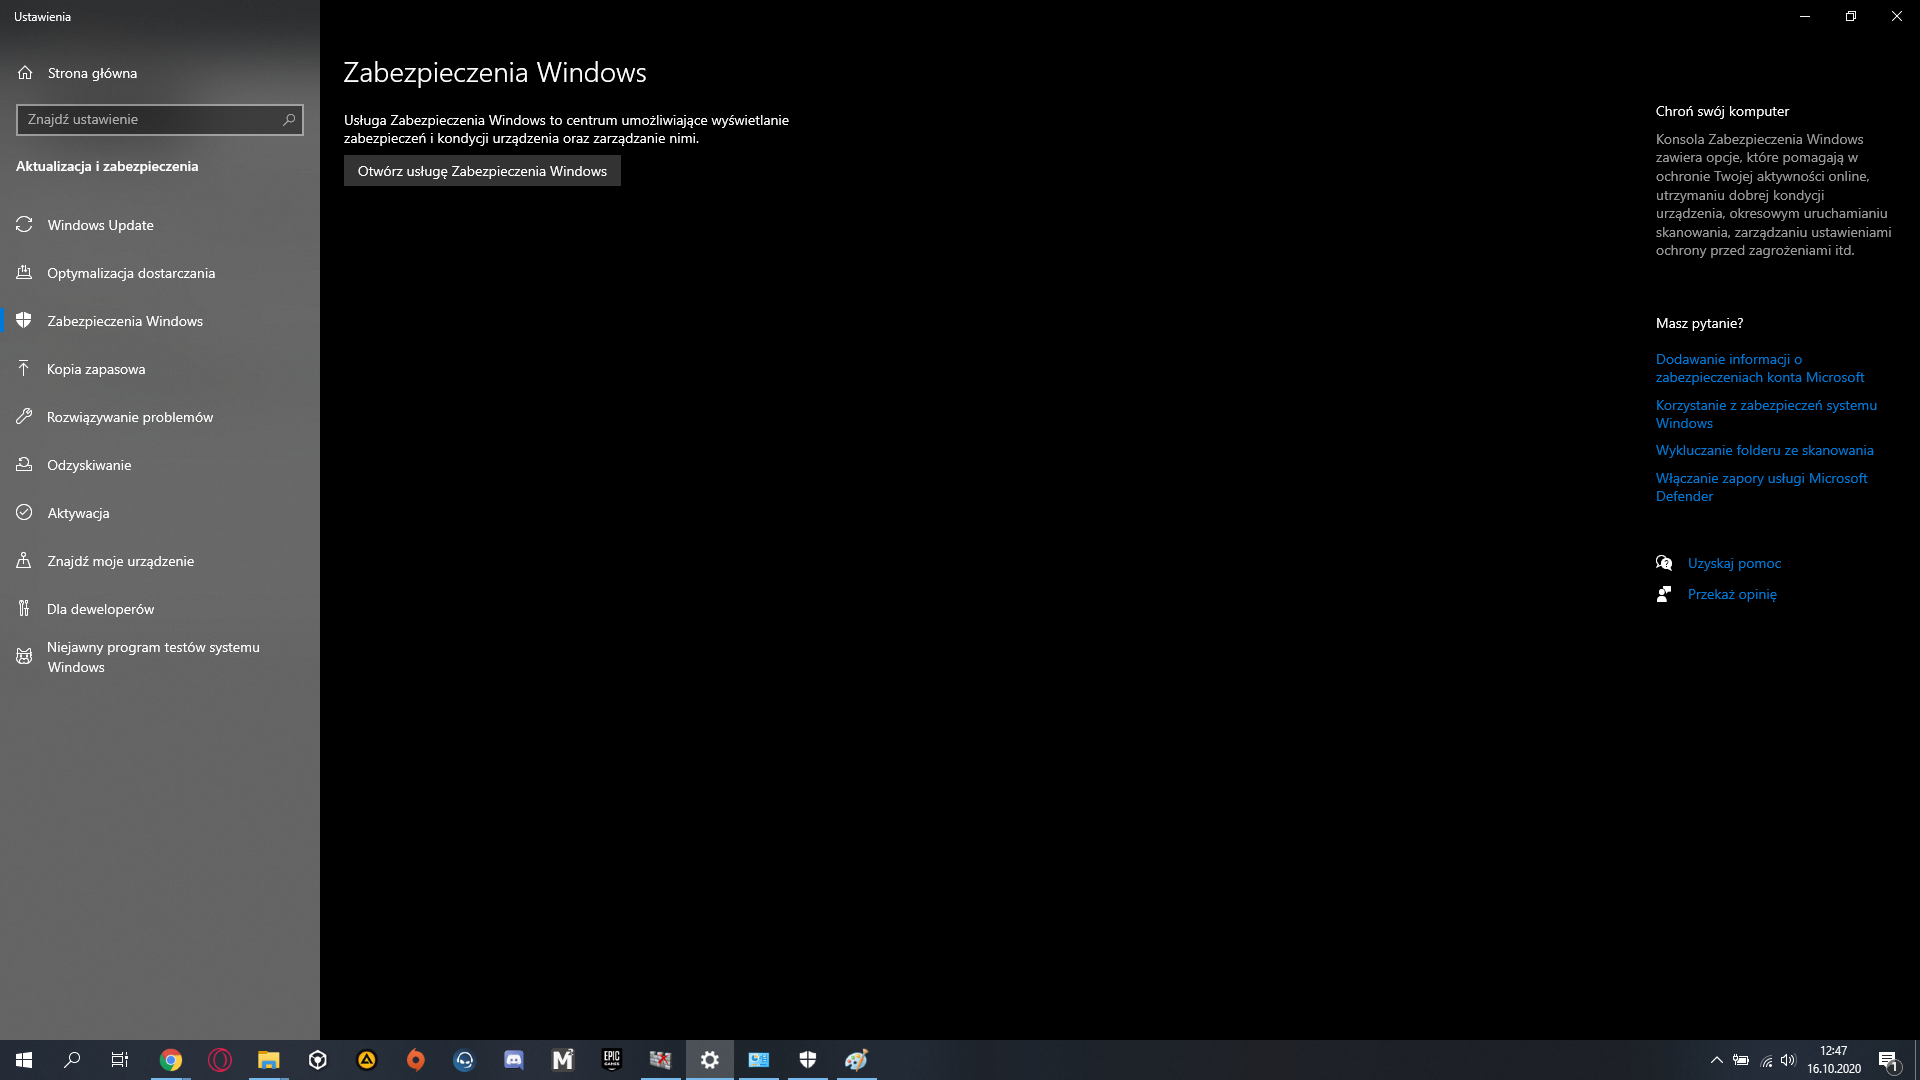Close the Ustawienia window
The width and height of the screenshot is (1920, 1080).
[1897, 16]
